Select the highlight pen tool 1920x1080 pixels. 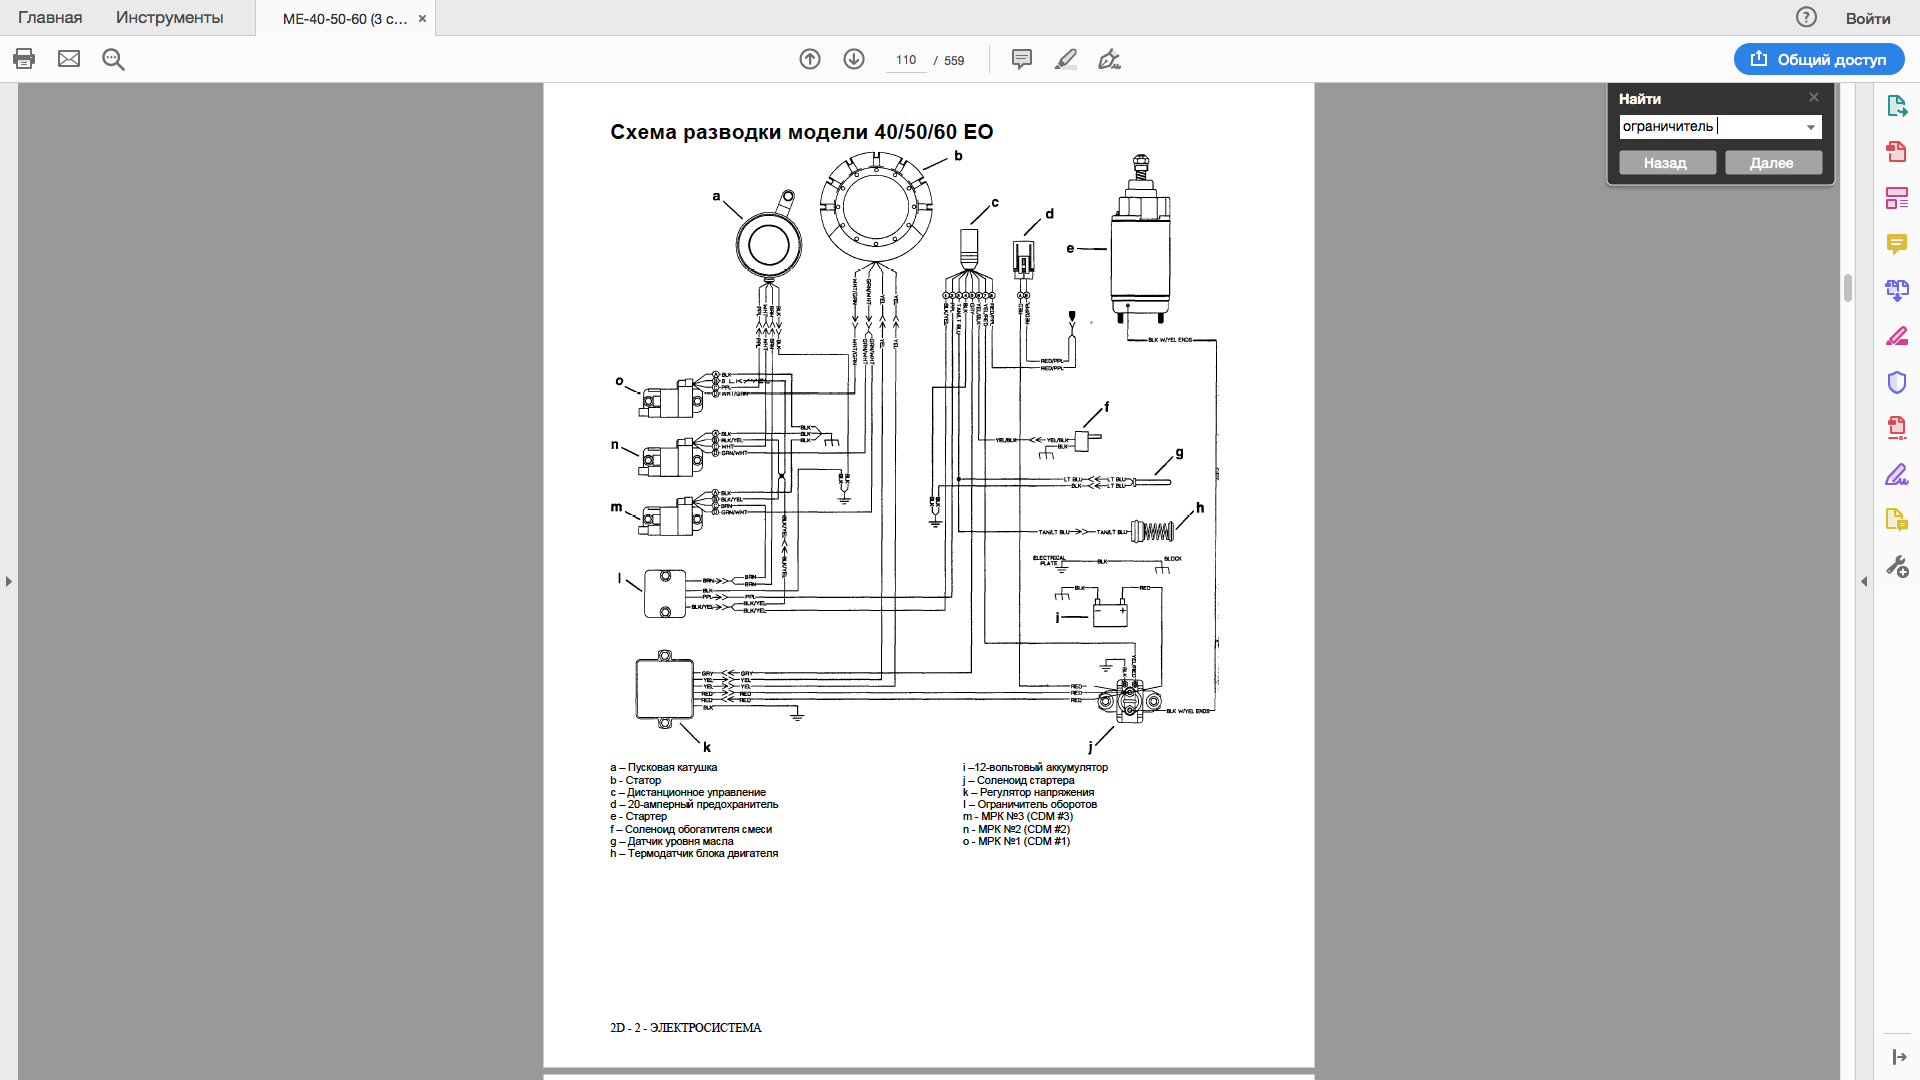(x=1066, y=59)
